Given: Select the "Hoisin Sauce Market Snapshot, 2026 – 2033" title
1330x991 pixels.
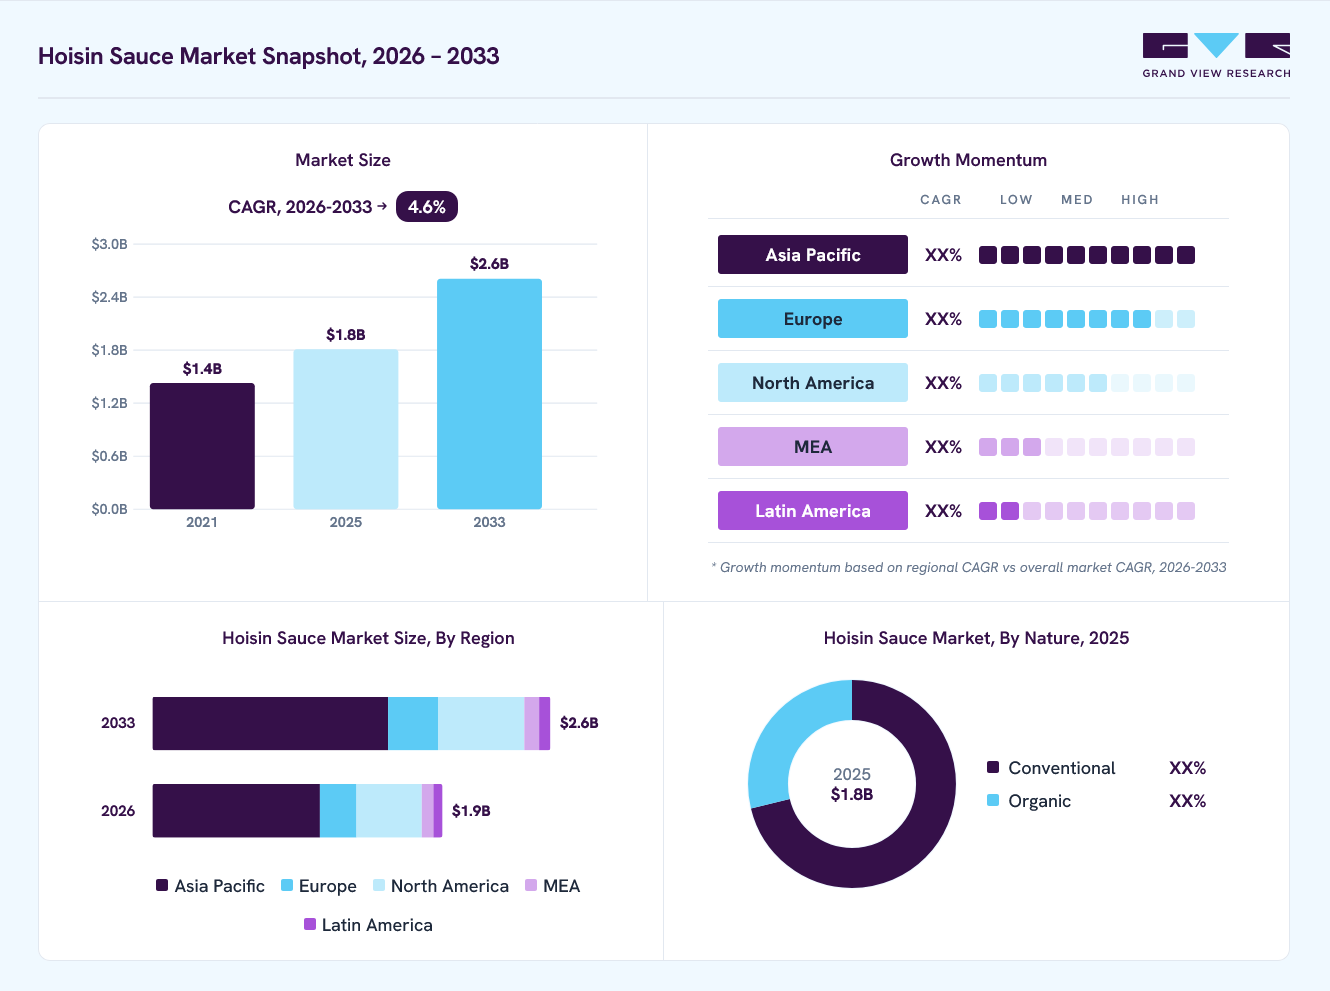Looking at the screenshot, I should point(269,56).
